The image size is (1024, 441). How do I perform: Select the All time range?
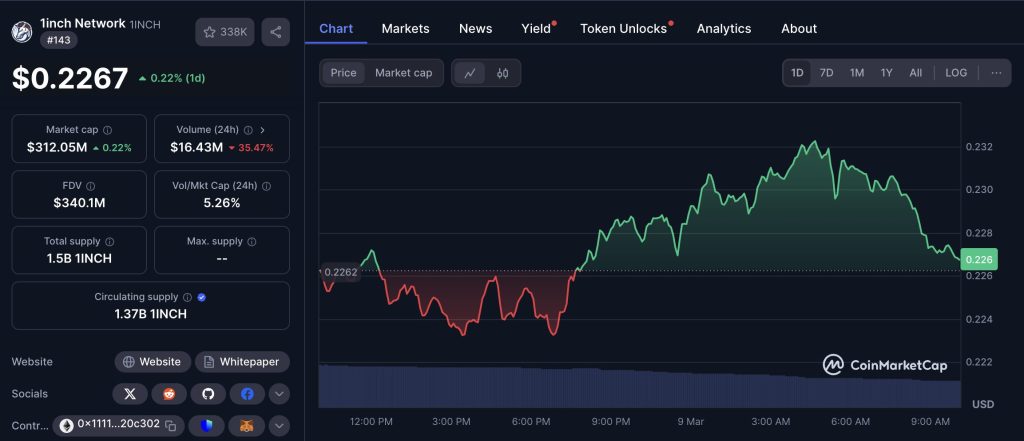(x=916, y=73)
